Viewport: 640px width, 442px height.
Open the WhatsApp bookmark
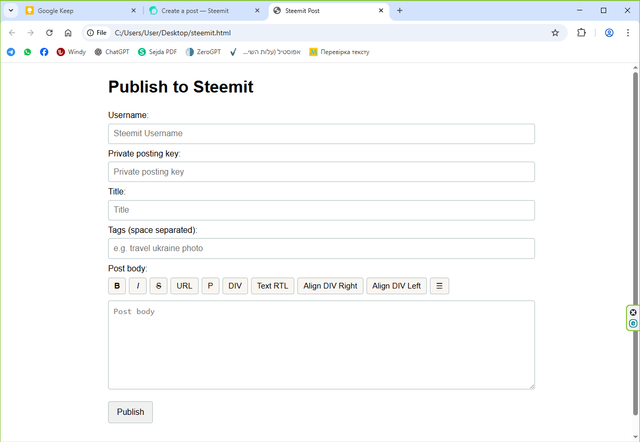point(27,52)
